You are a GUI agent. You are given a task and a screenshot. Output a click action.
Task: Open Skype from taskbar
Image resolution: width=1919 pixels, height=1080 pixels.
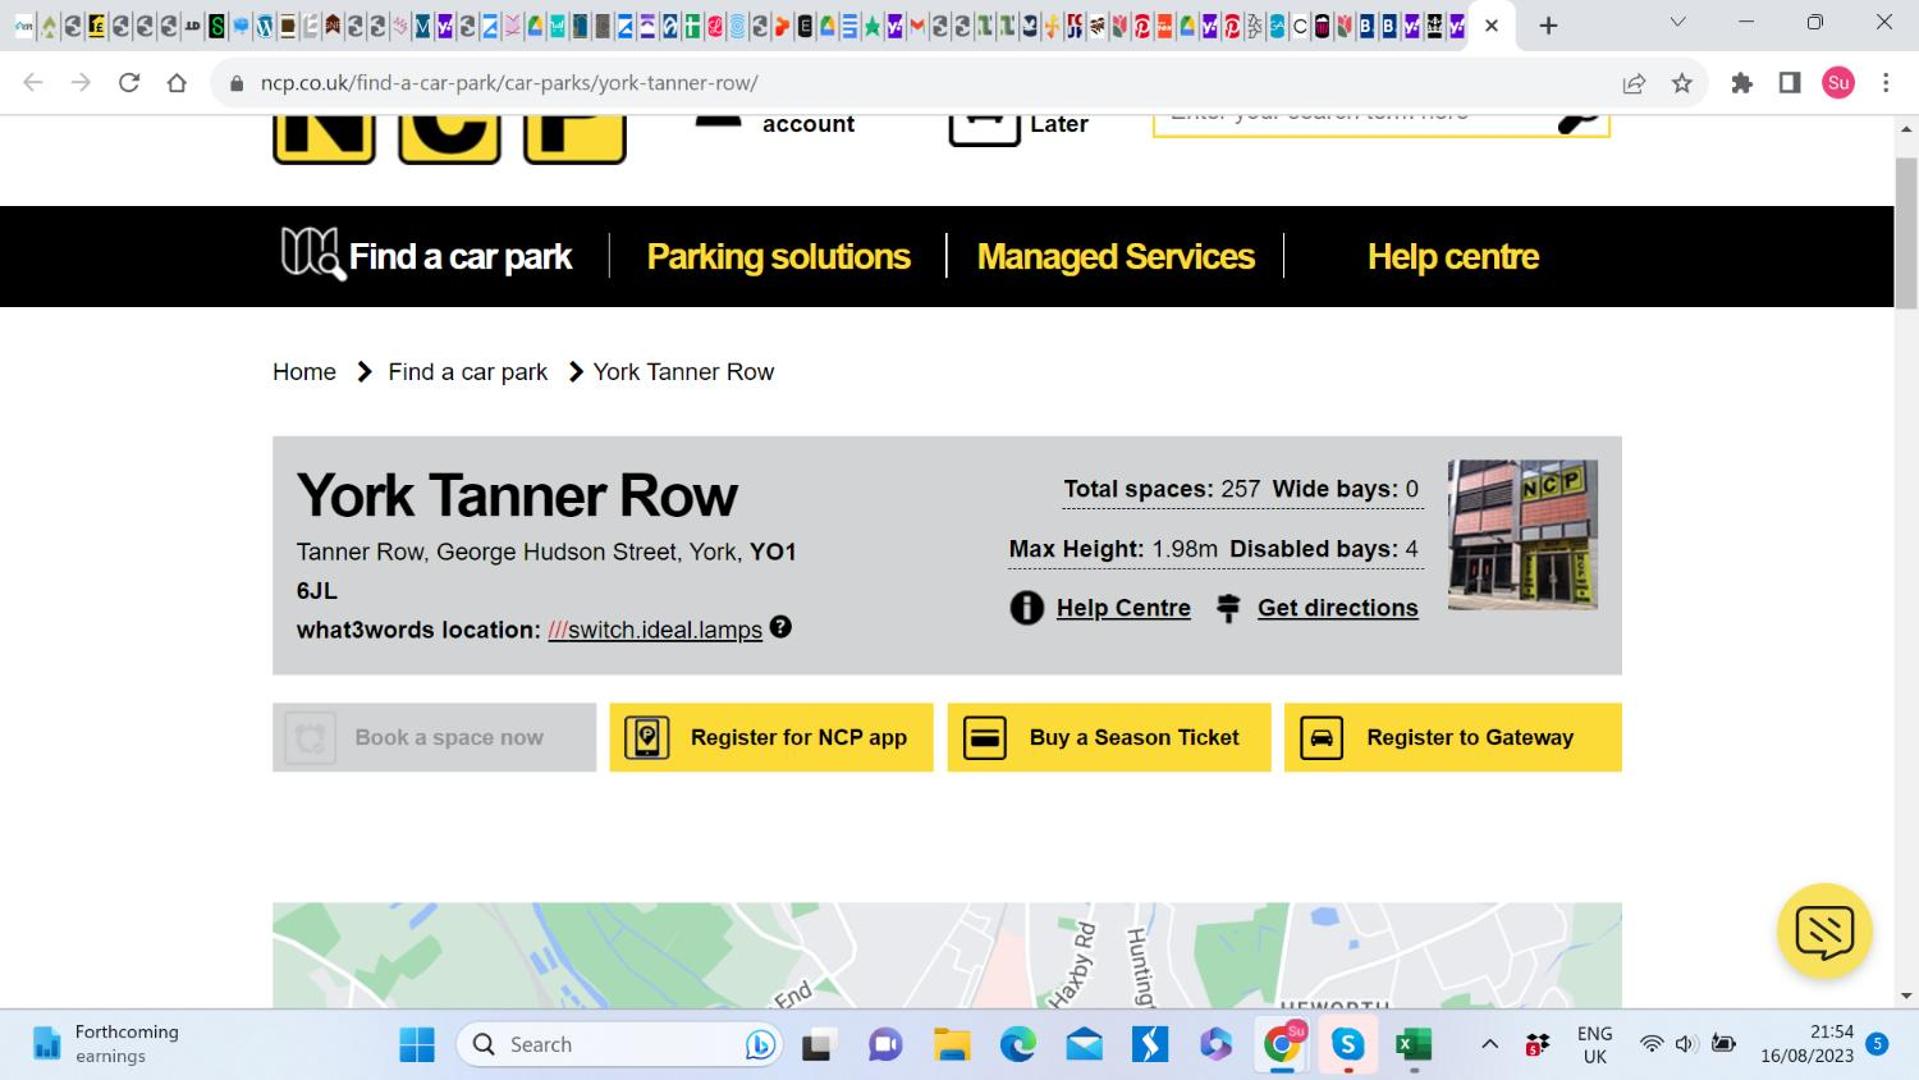tap(1347, 1045)
